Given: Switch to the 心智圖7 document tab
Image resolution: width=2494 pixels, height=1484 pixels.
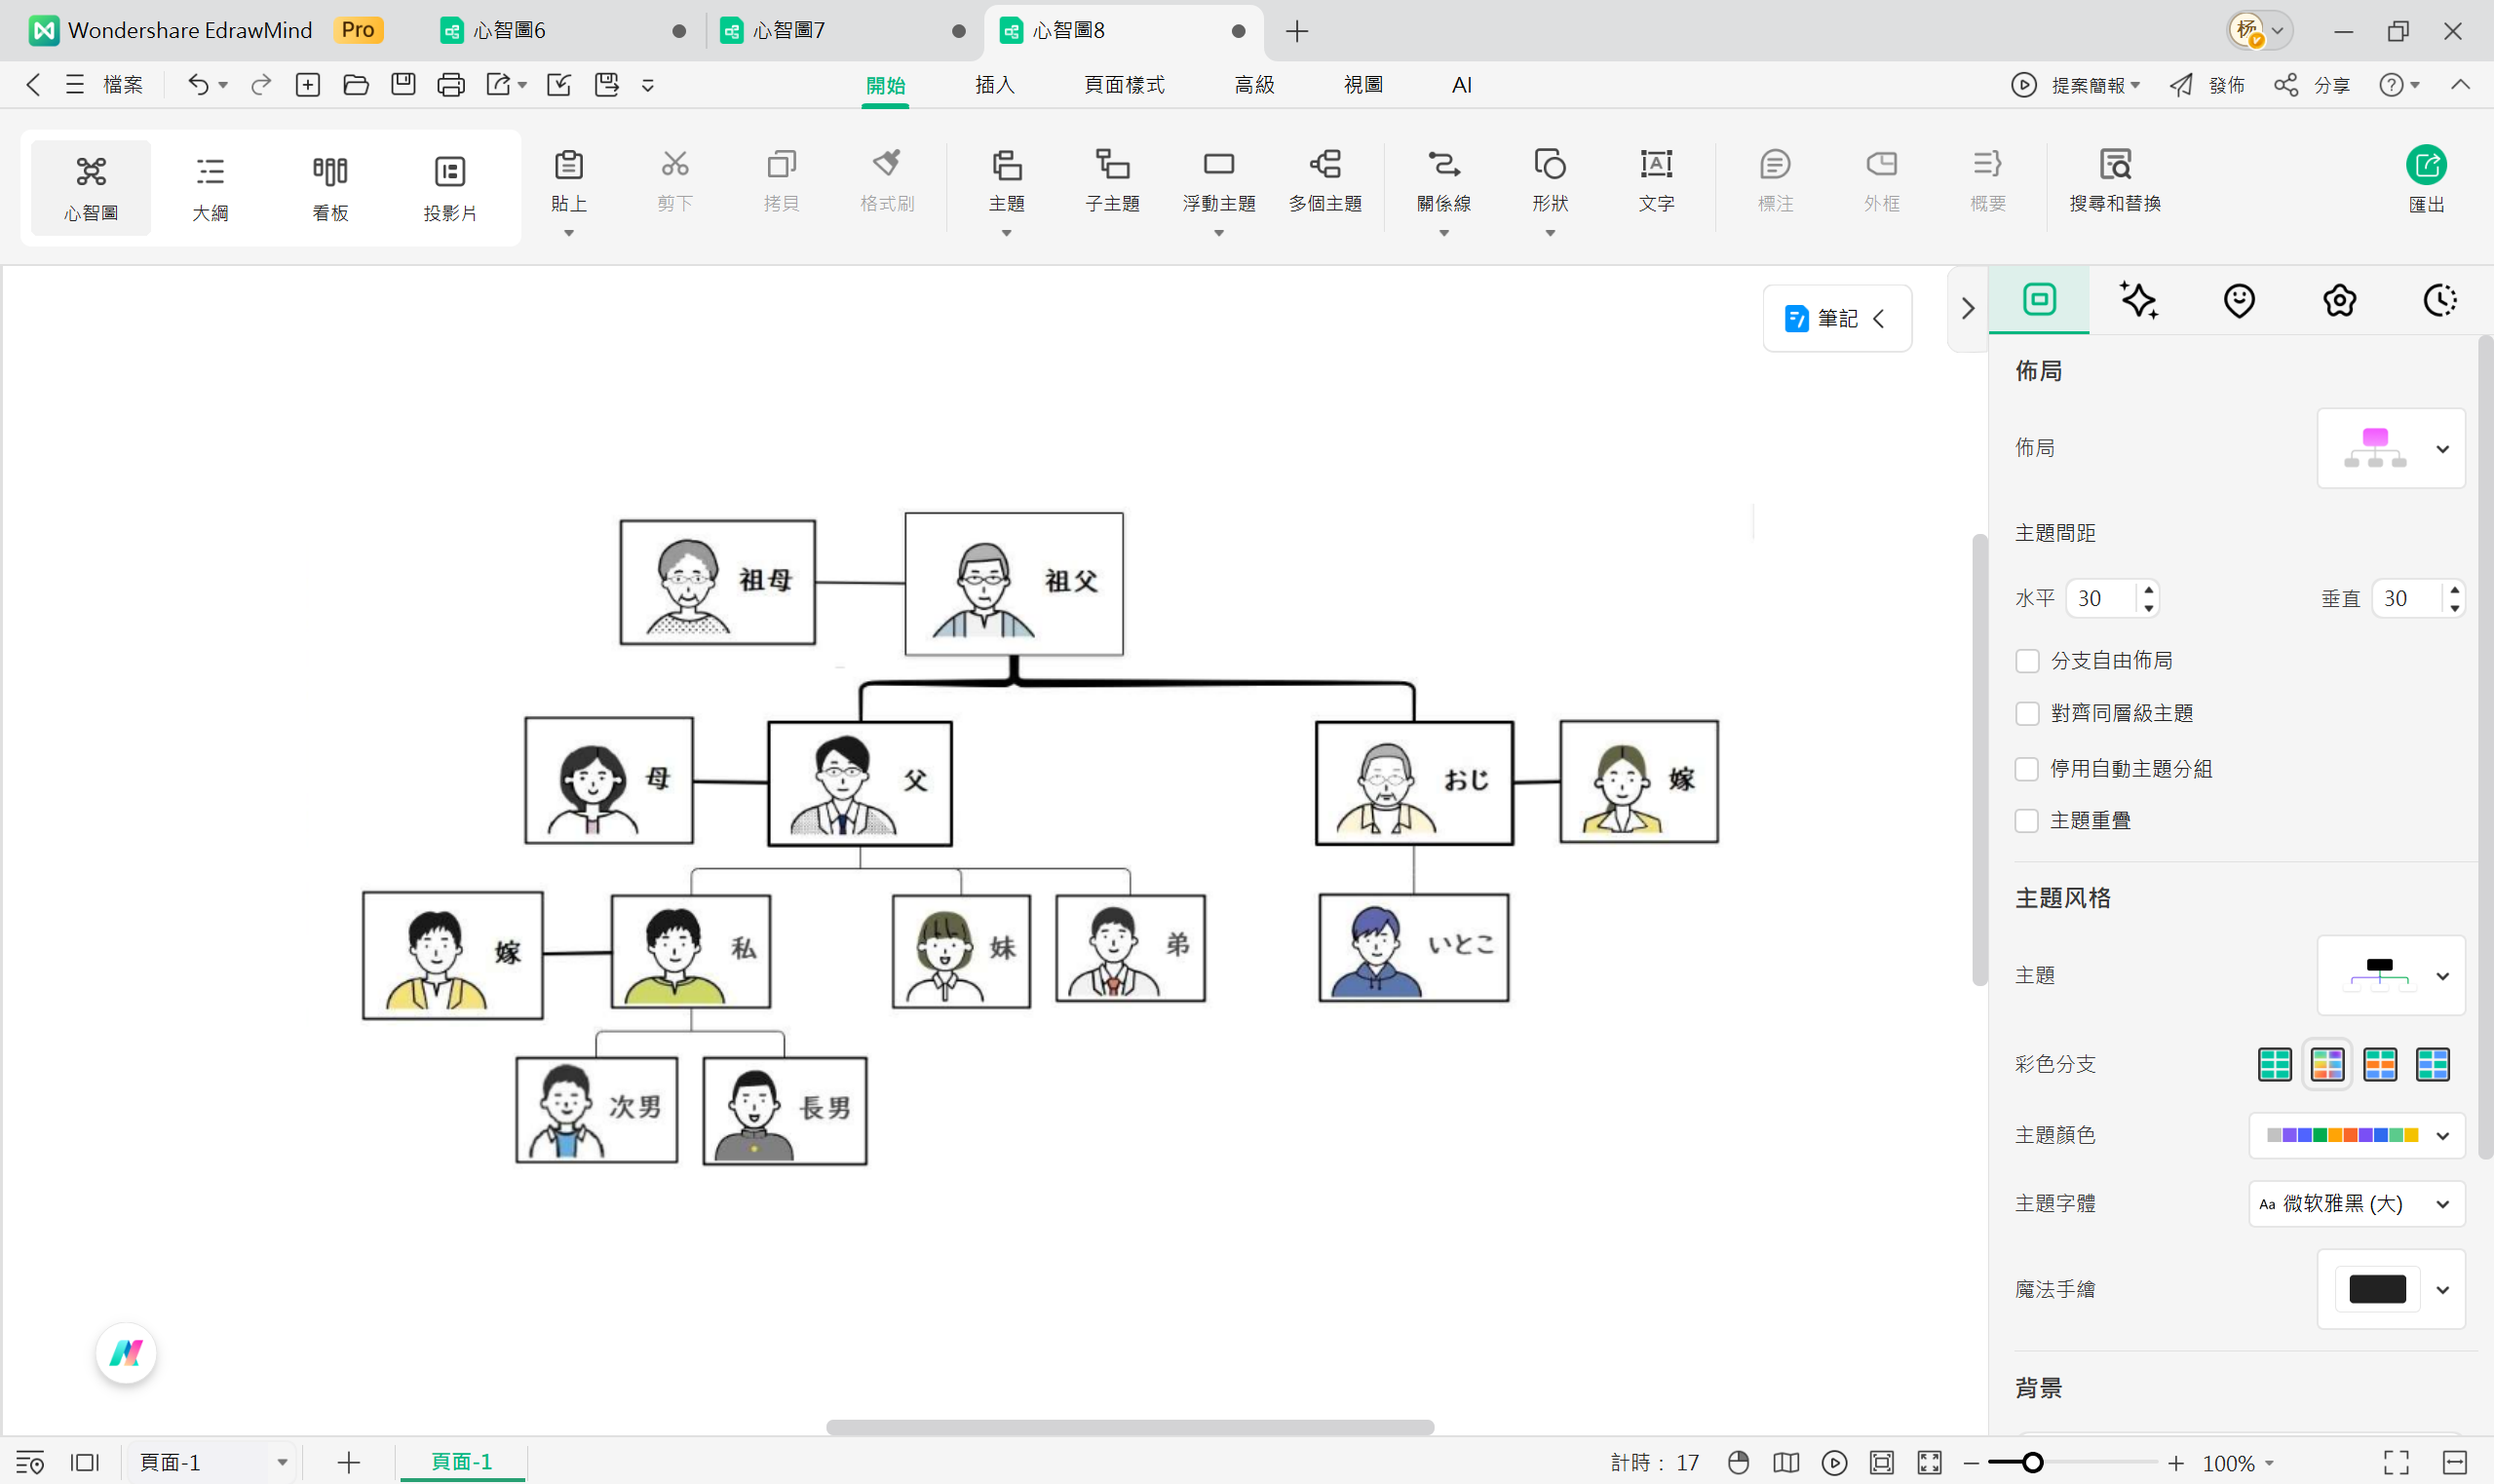Looking at the screenshot, I should coord(789,31).
